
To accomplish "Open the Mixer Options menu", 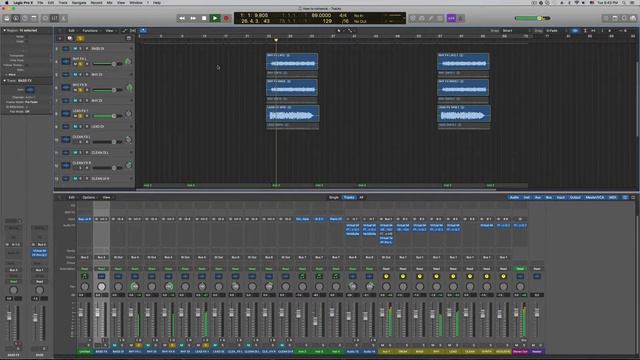I will (x=89, y=198).
